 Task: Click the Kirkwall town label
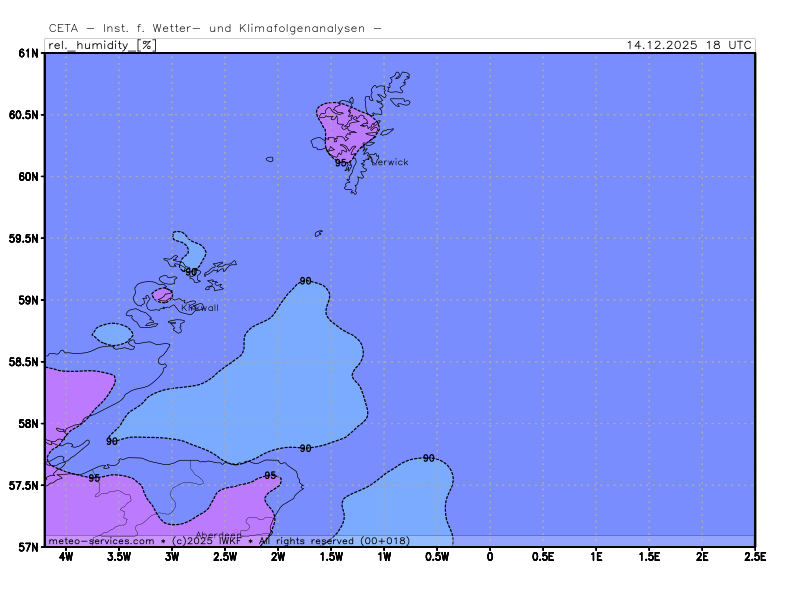pos(199,308)
